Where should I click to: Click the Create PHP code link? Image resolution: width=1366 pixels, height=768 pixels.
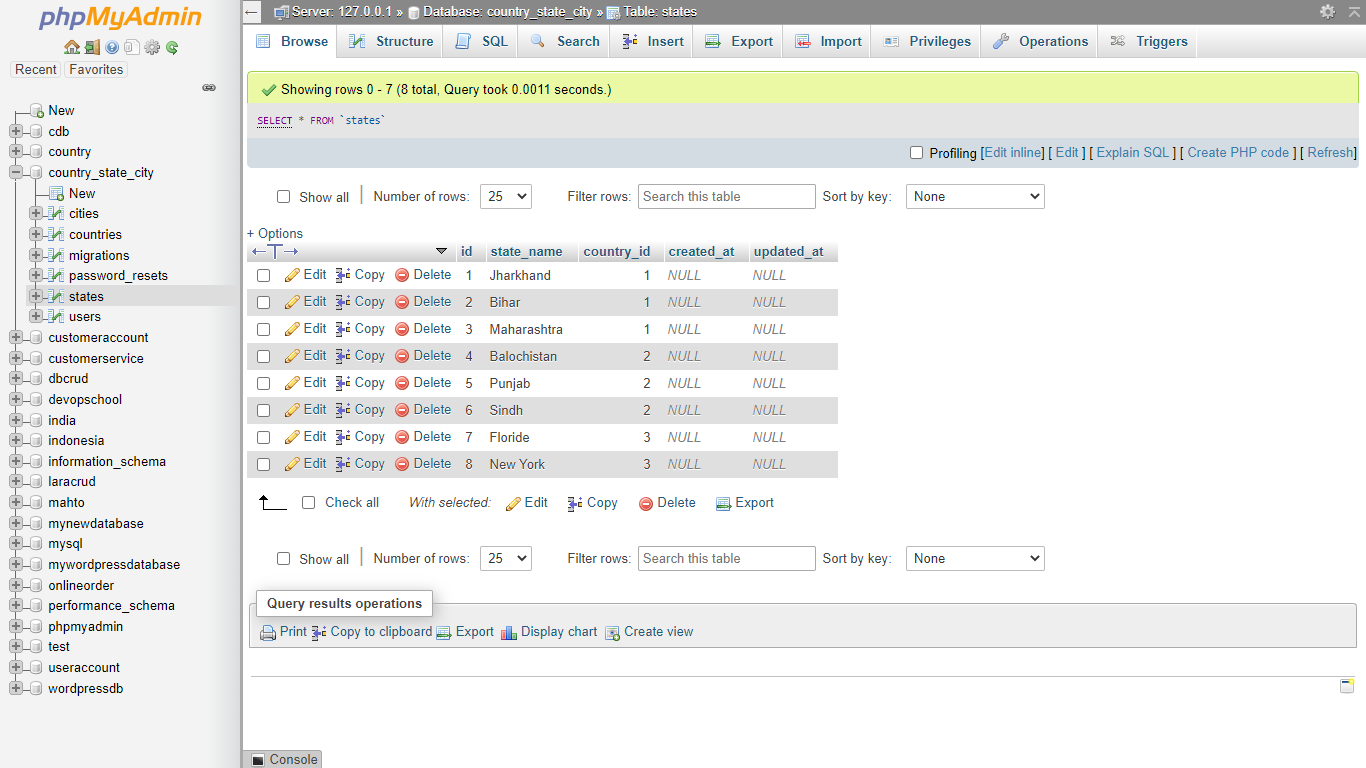click(x=1237, y=153)
